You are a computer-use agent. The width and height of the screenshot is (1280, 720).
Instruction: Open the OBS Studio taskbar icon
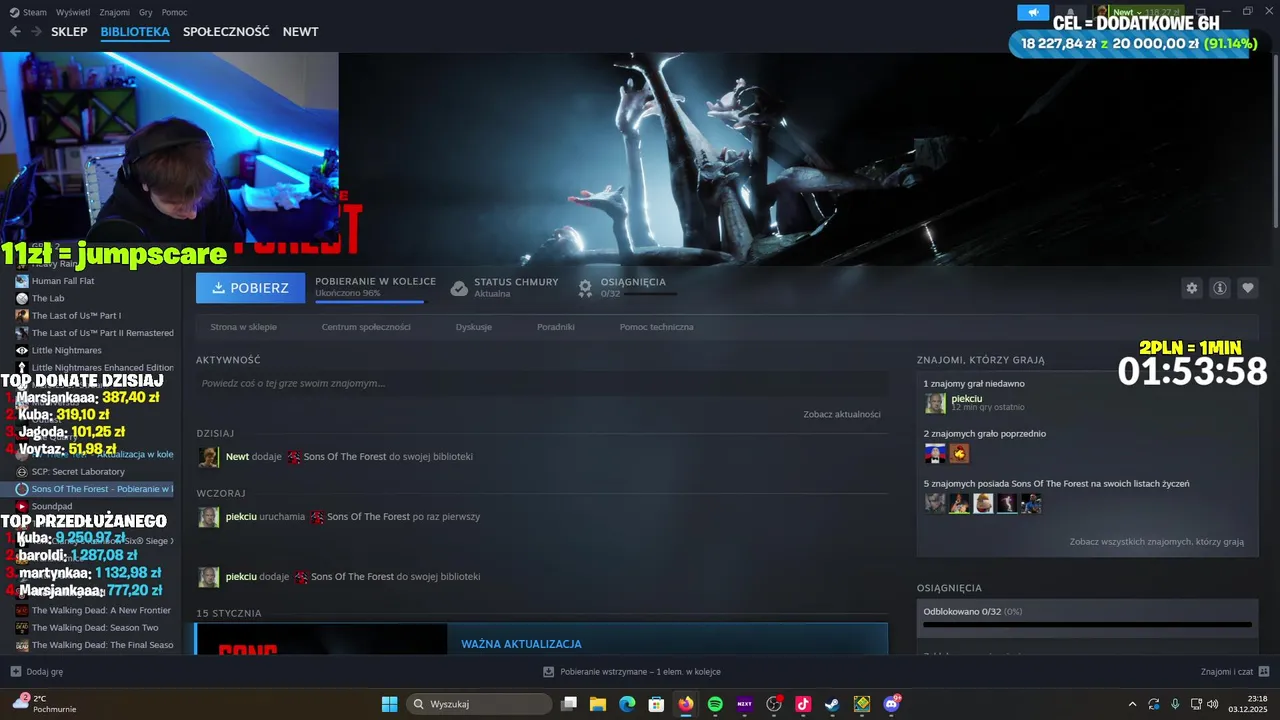[773, 704]
